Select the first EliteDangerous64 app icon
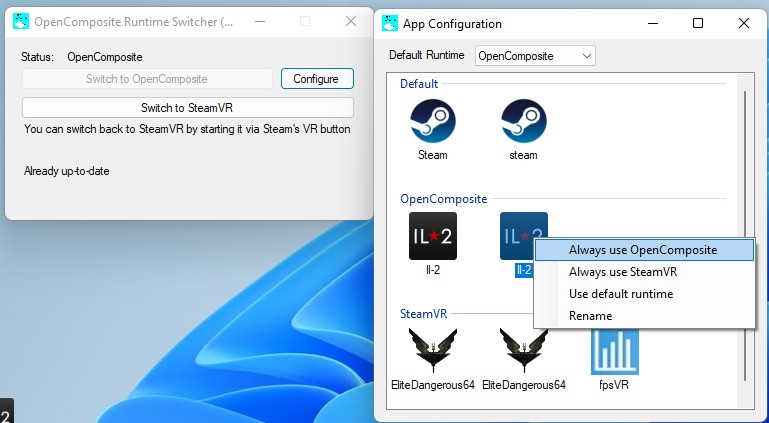The width and height of the screenshot is (769, 423). pos(433,350)
